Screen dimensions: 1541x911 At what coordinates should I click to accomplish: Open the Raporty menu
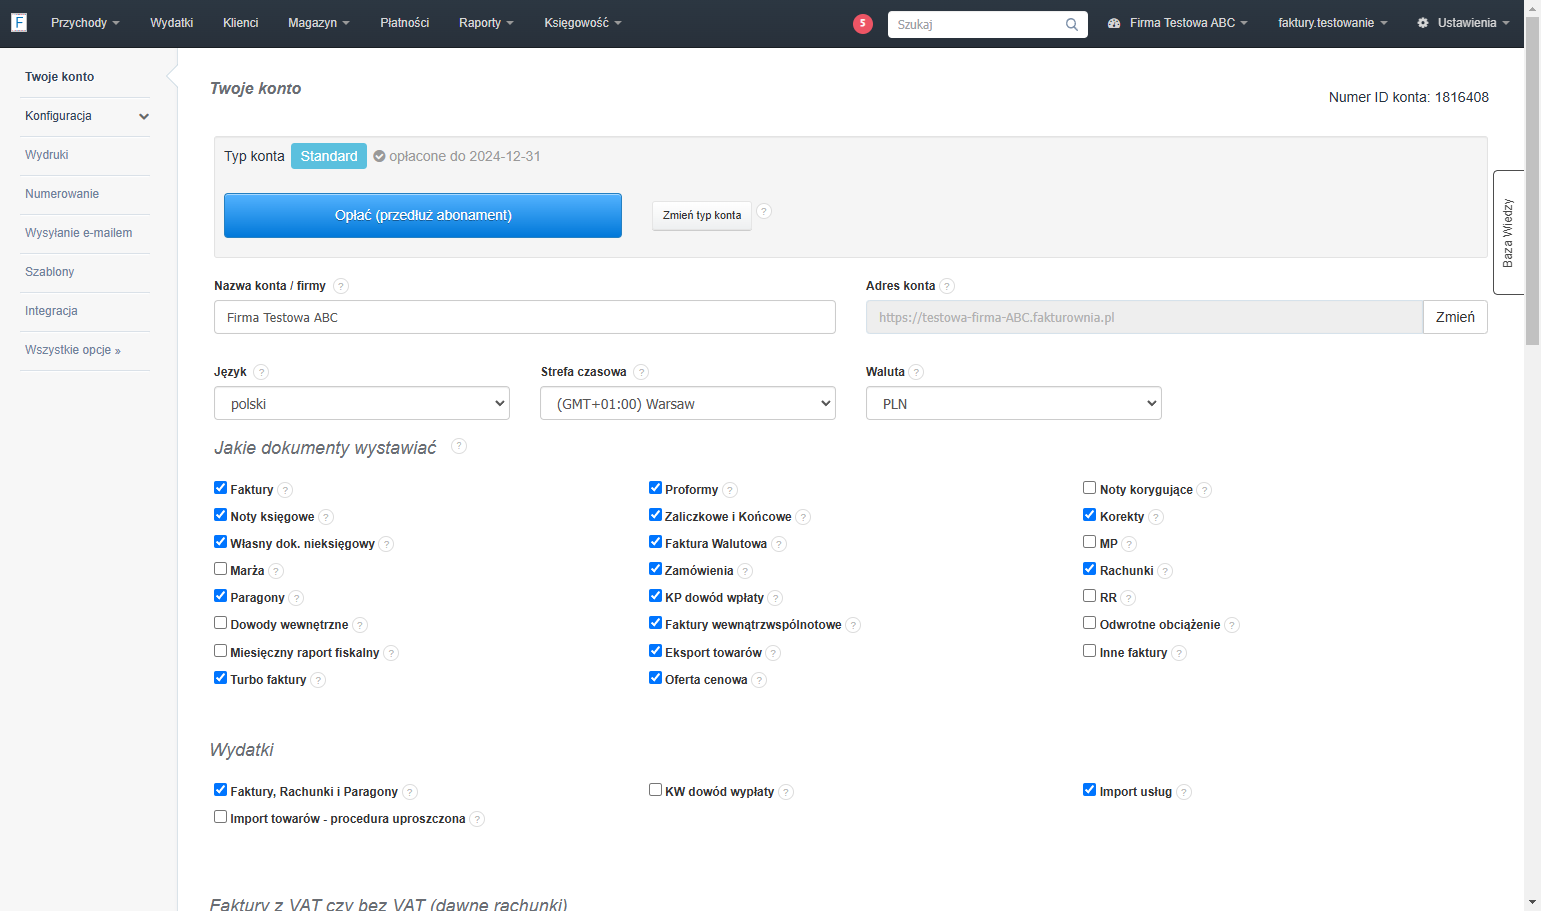tap(486, 23)
